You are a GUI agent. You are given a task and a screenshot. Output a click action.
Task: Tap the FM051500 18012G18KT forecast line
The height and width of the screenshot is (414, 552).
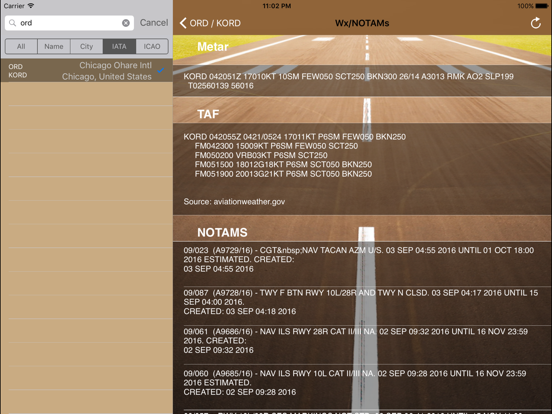coord(283,164)
